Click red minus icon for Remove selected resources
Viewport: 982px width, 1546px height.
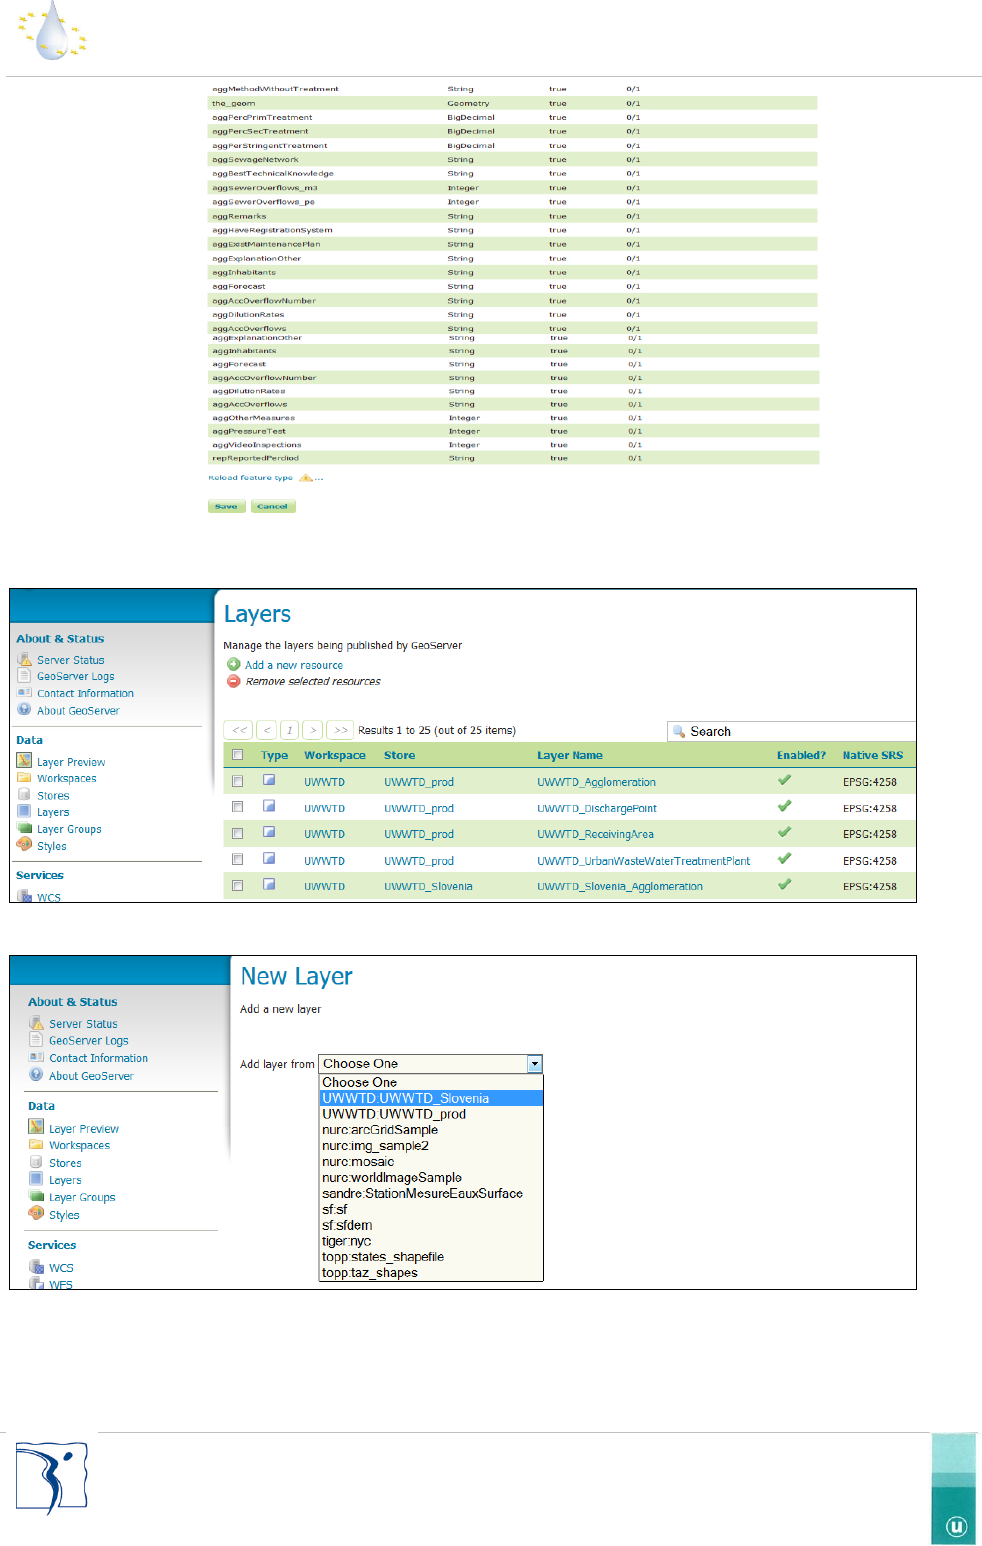[234, 681]
